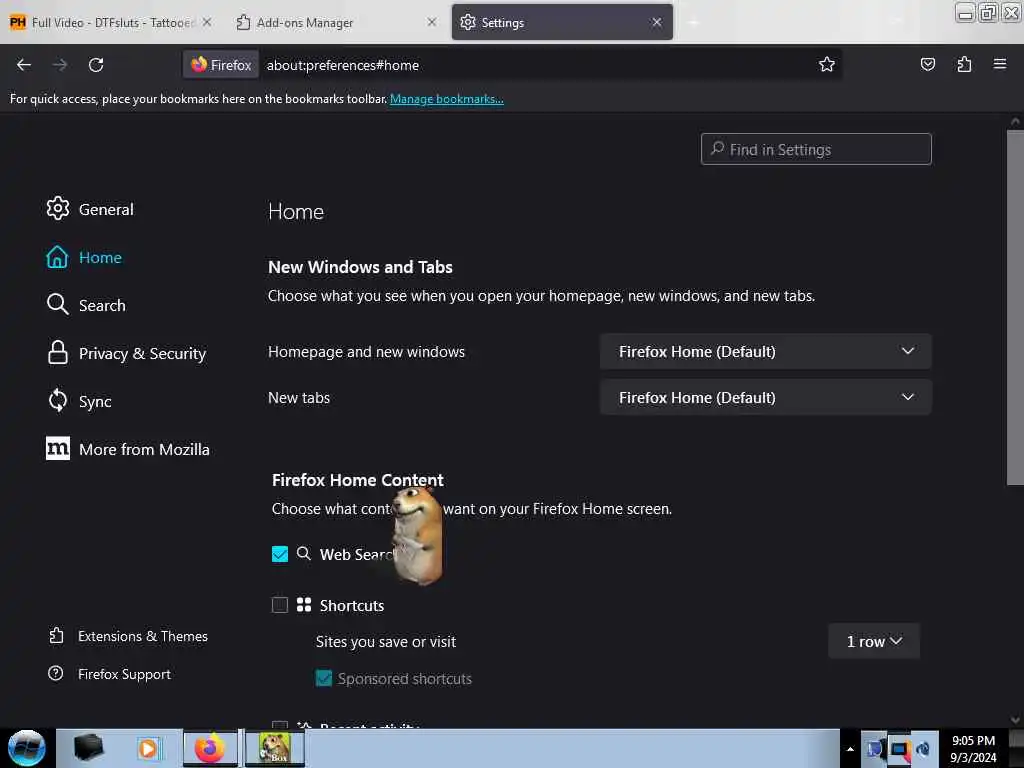The image size is (1024, 768).
Task: Open More from Mozilla category
Action: [x=144, y=449]
